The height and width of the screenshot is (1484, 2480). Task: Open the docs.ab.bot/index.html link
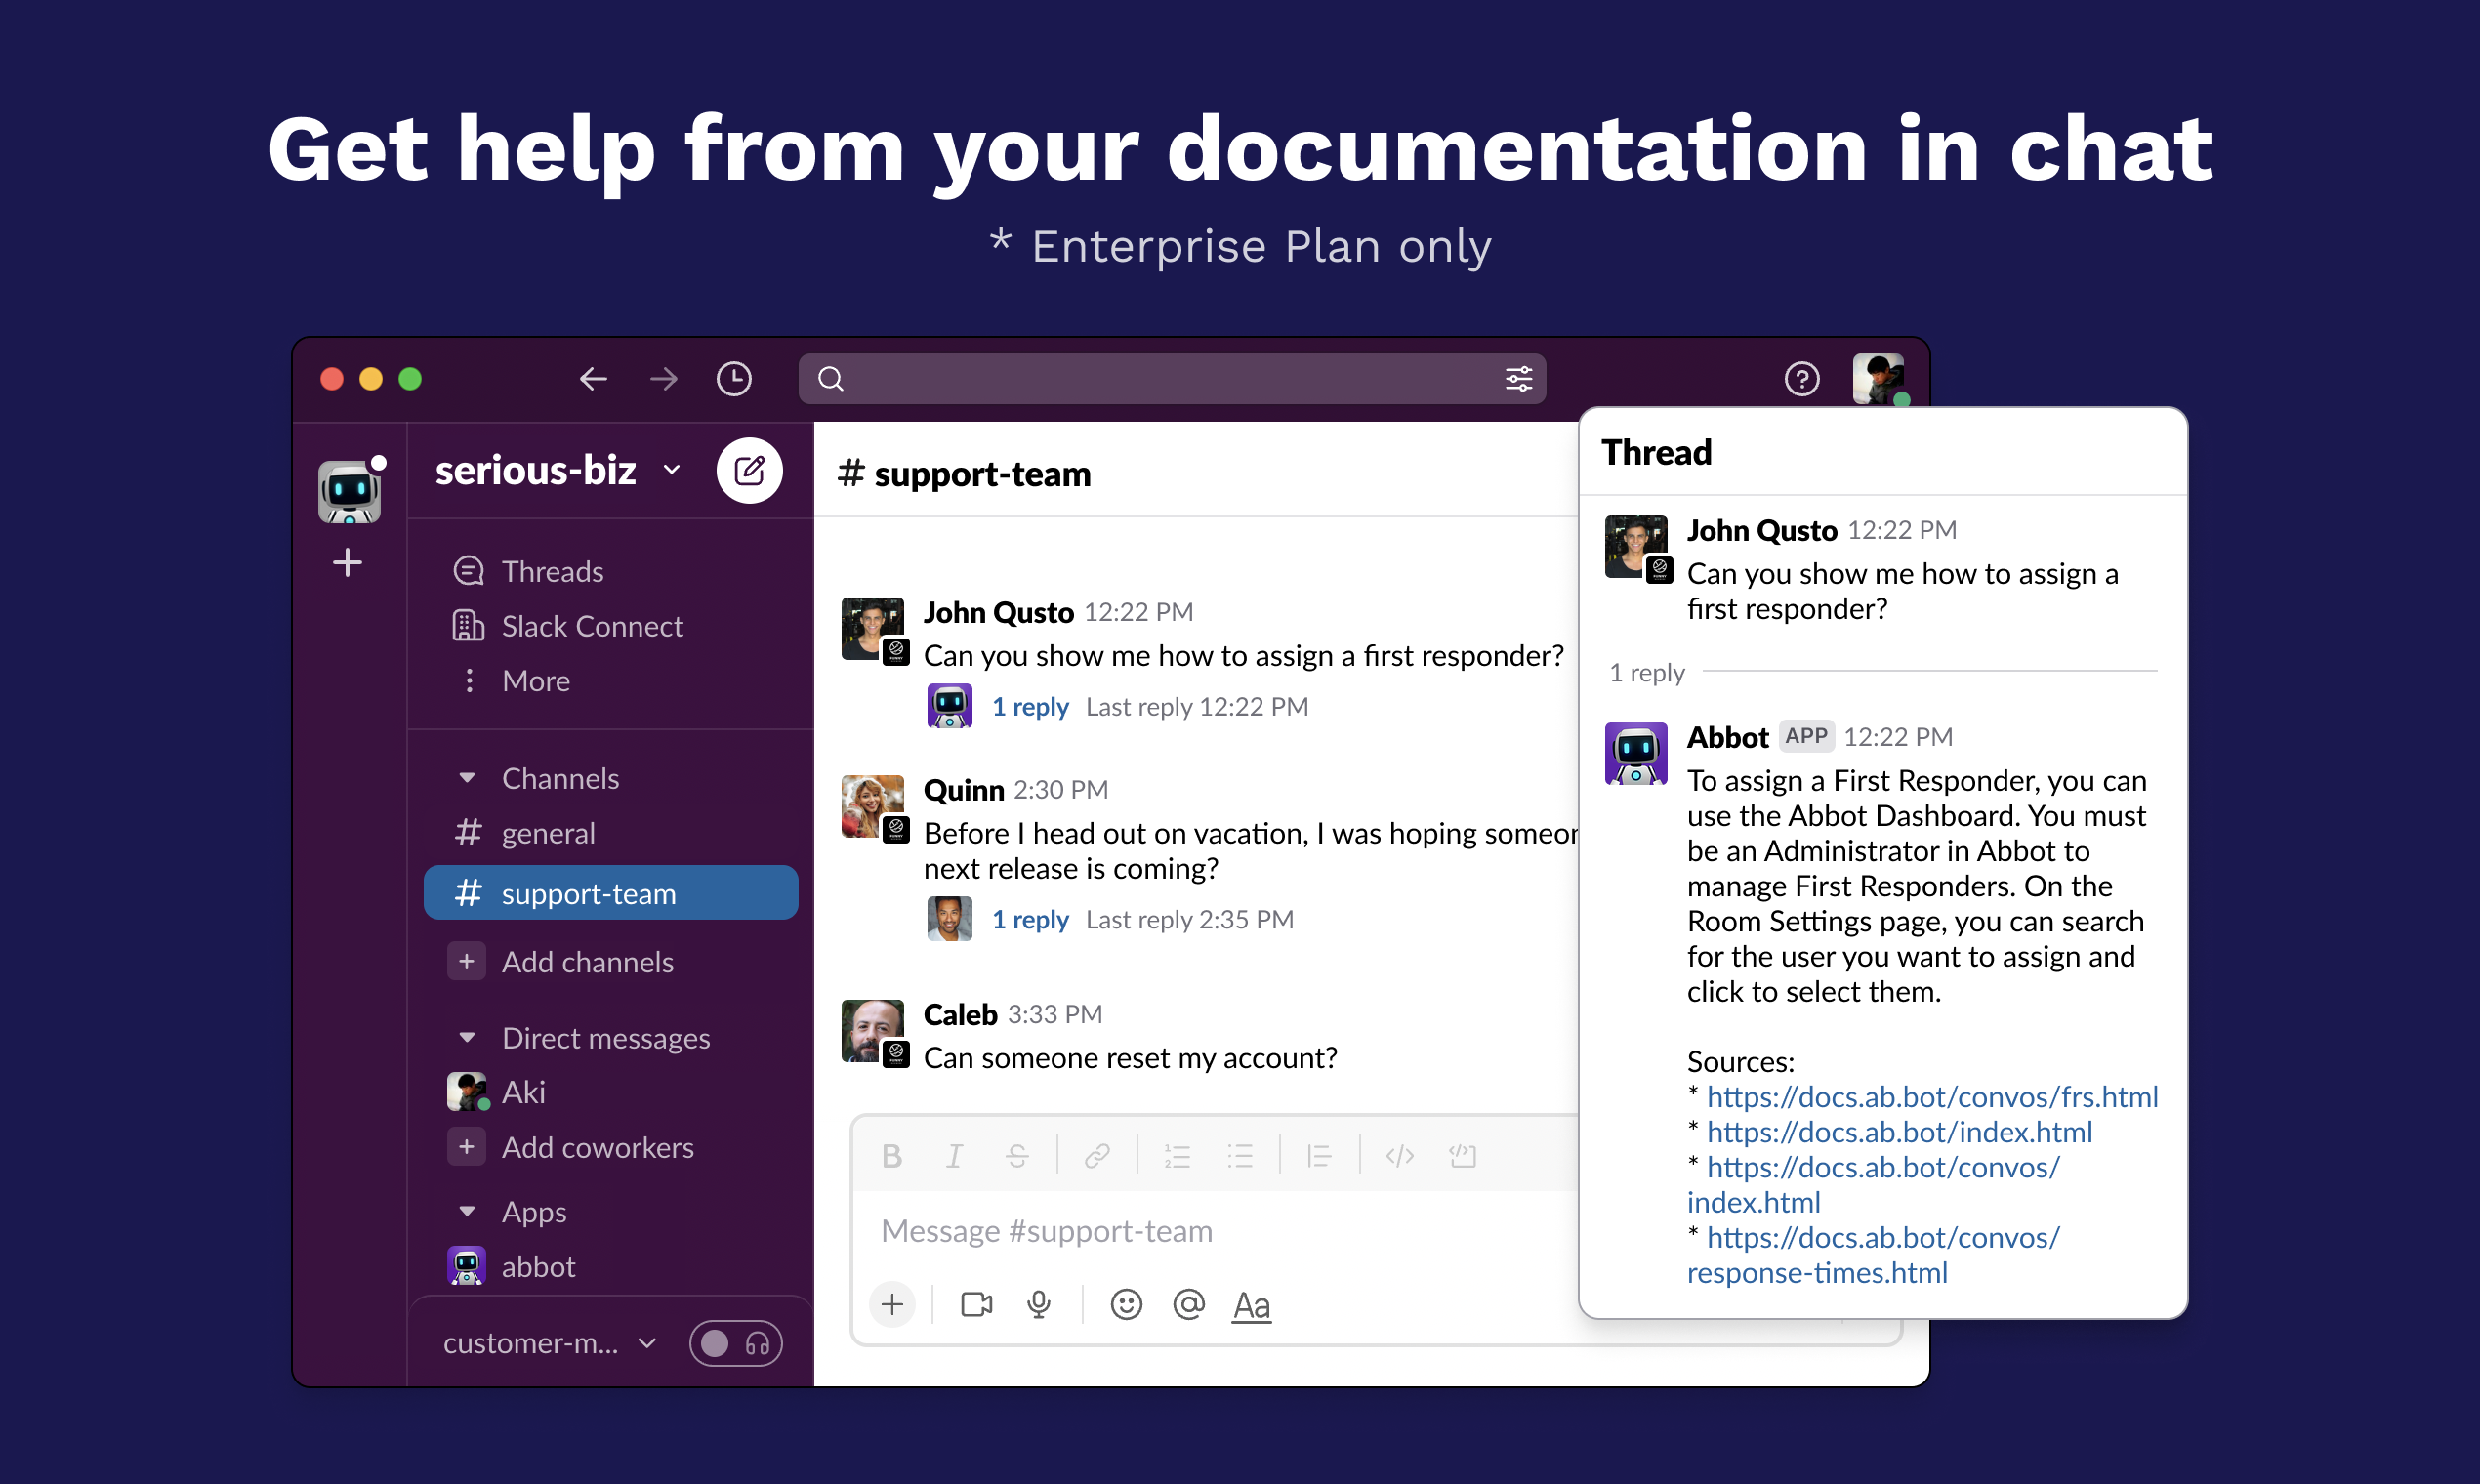1899,1132
